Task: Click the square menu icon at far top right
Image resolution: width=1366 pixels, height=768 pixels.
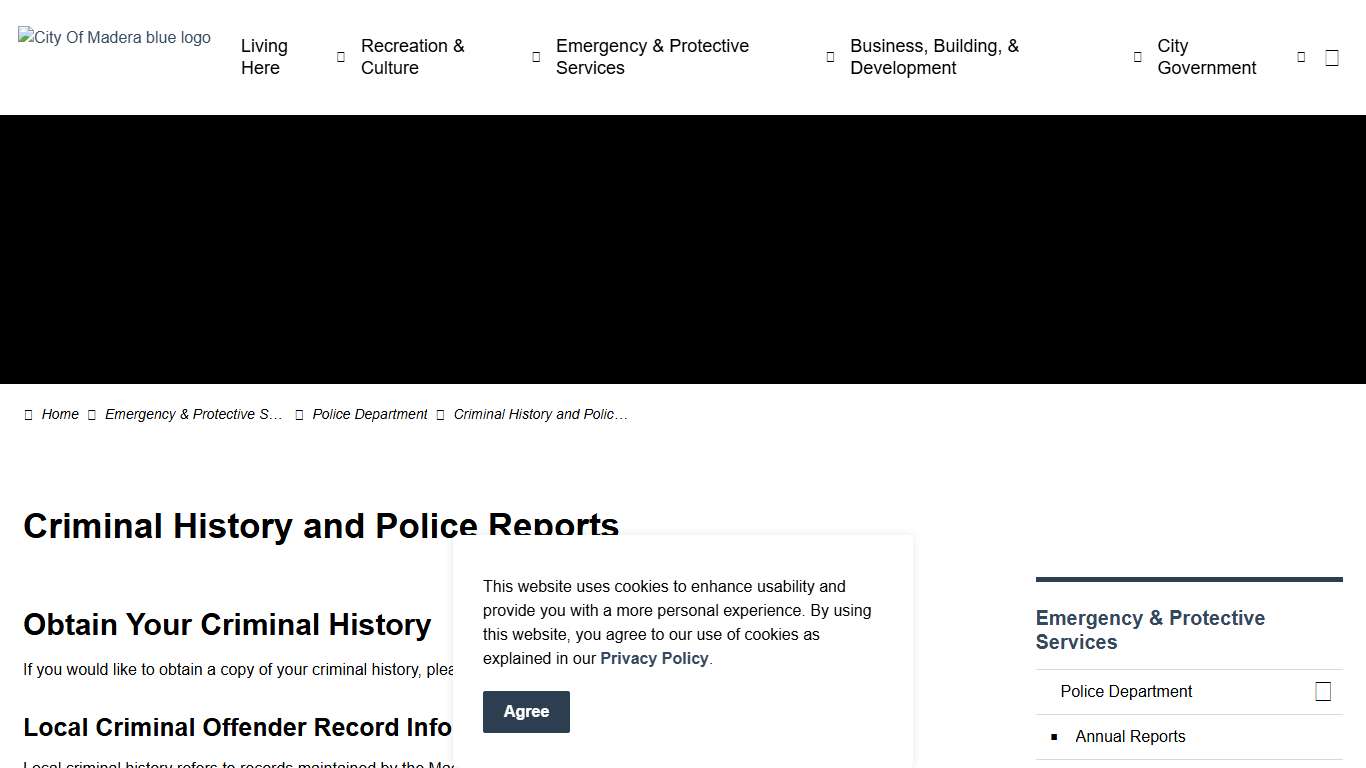Action: point(1331,57)
